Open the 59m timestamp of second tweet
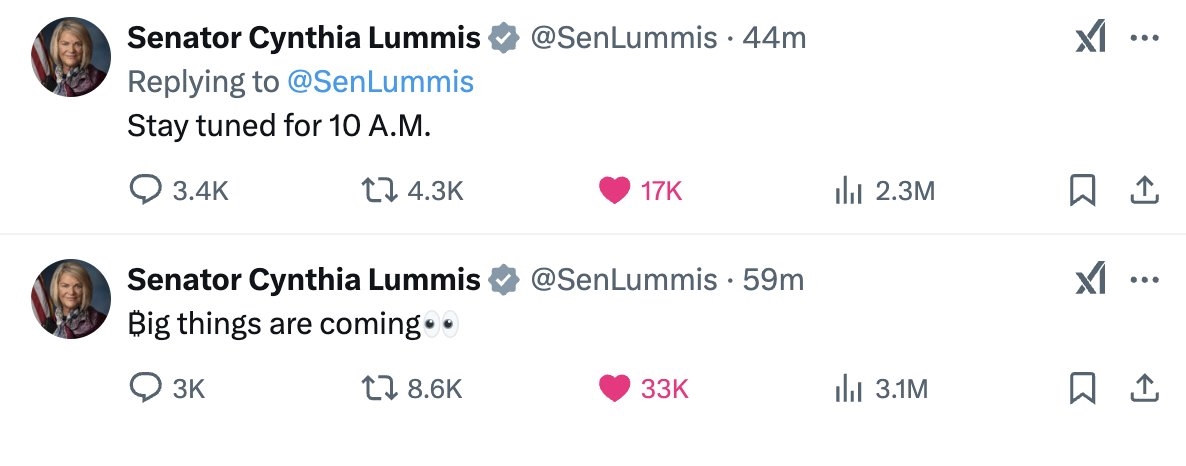This screenshot has height=466, width=1186. pyautogui.click(x=773, y=280)
